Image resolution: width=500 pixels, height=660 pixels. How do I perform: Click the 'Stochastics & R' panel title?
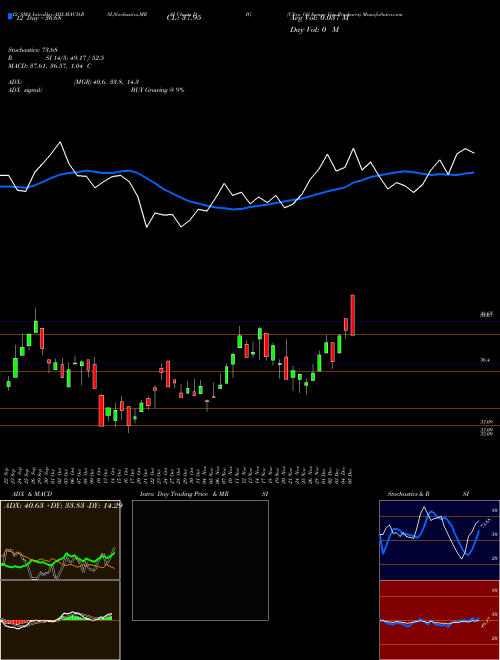click(x=409, y=494)
